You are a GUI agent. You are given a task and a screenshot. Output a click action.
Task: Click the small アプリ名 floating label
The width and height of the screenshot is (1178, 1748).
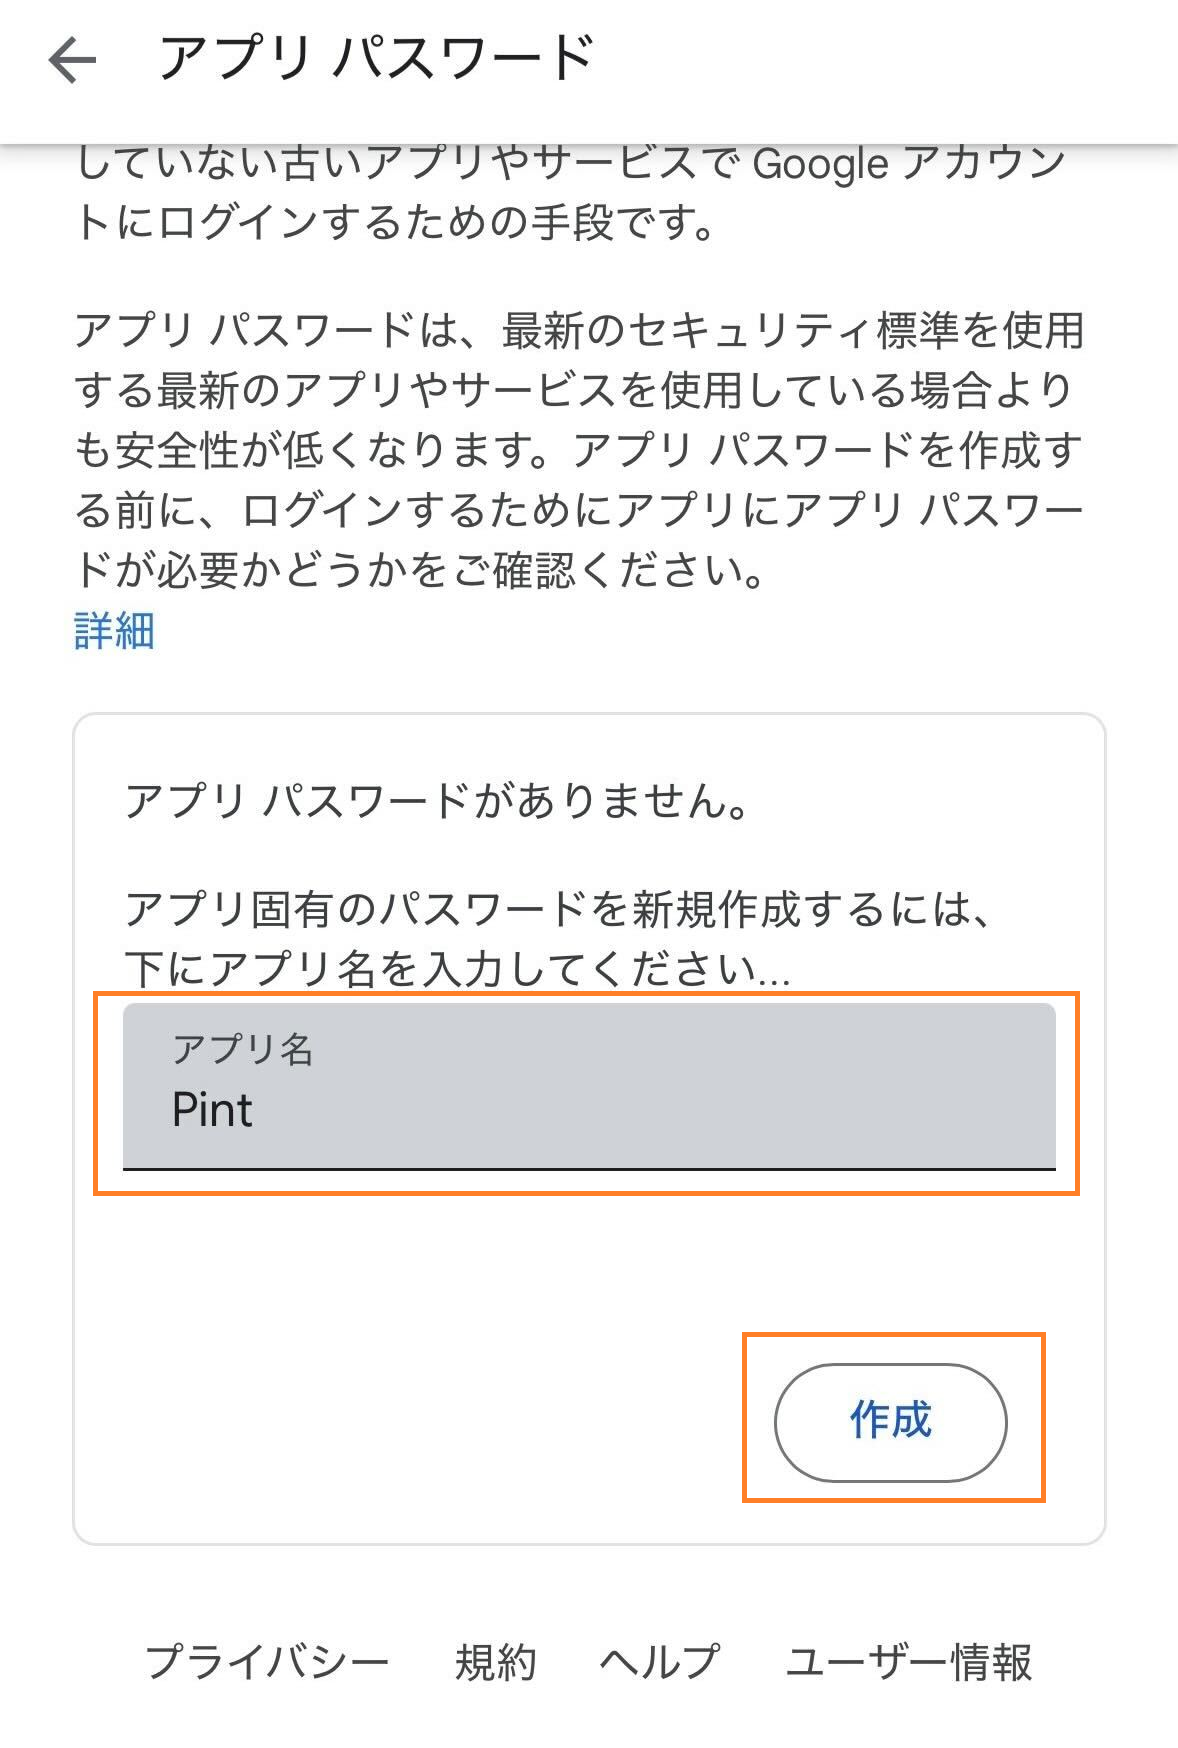[x=243, y=1049]
